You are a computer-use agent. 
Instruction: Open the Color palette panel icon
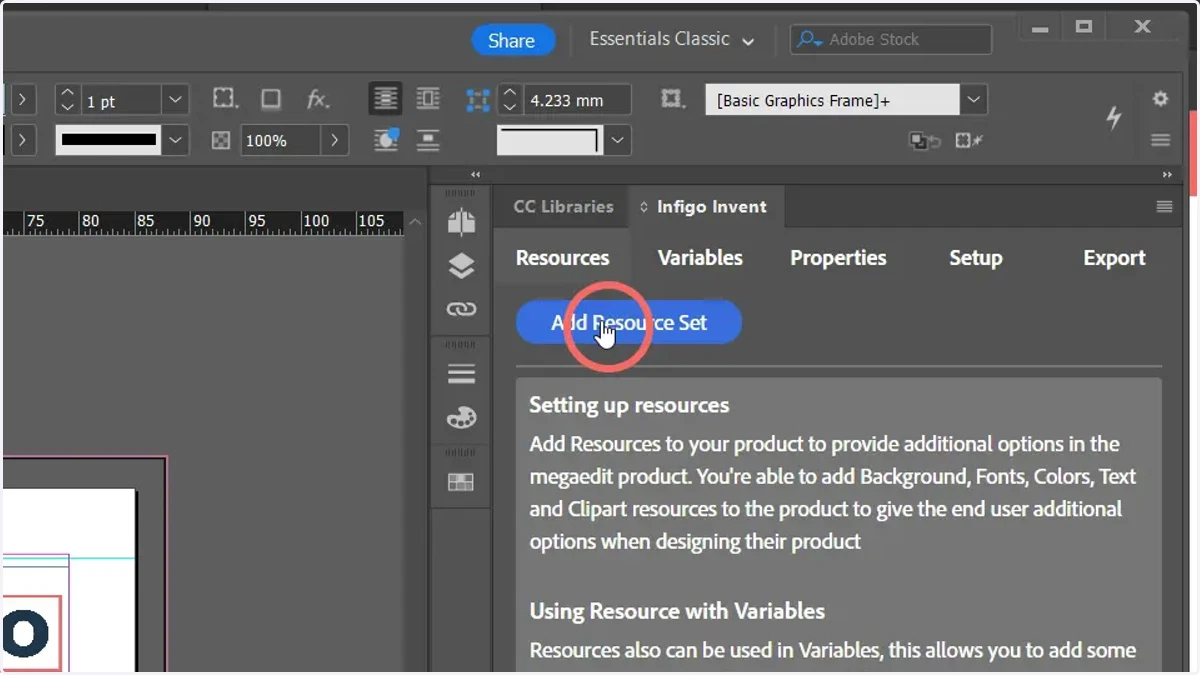point(461,418)
